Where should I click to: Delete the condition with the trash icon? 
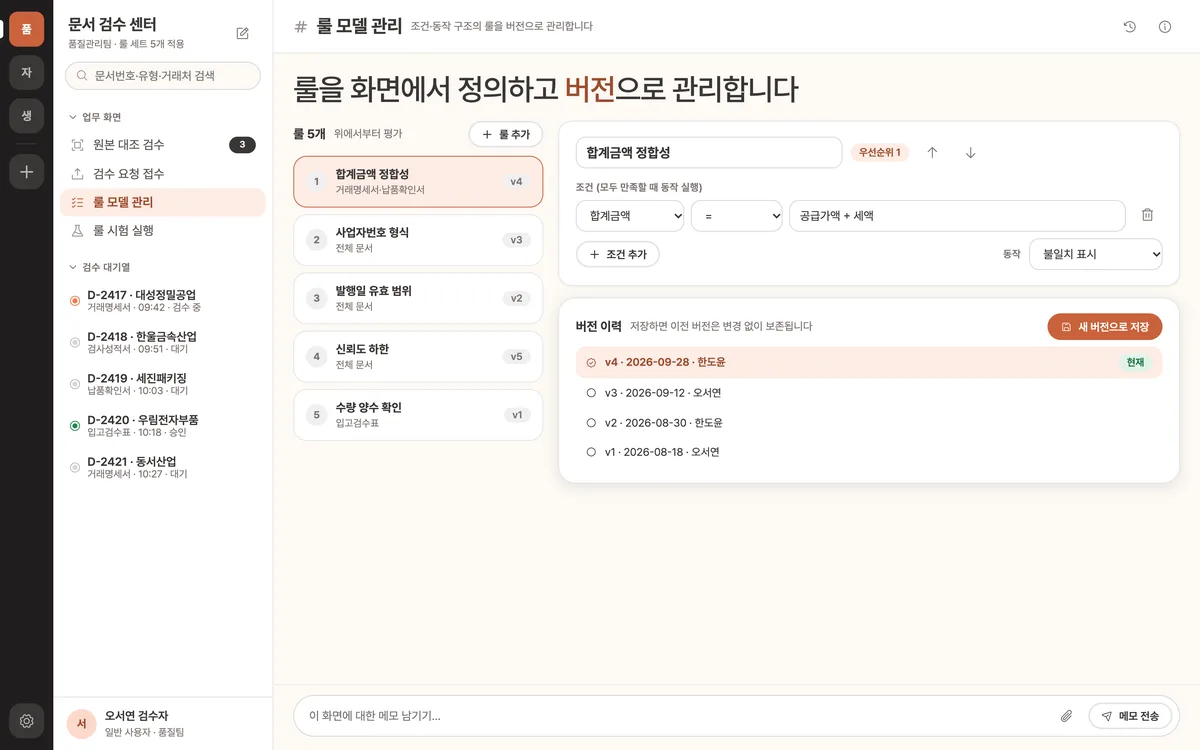tap(1147, 215)
